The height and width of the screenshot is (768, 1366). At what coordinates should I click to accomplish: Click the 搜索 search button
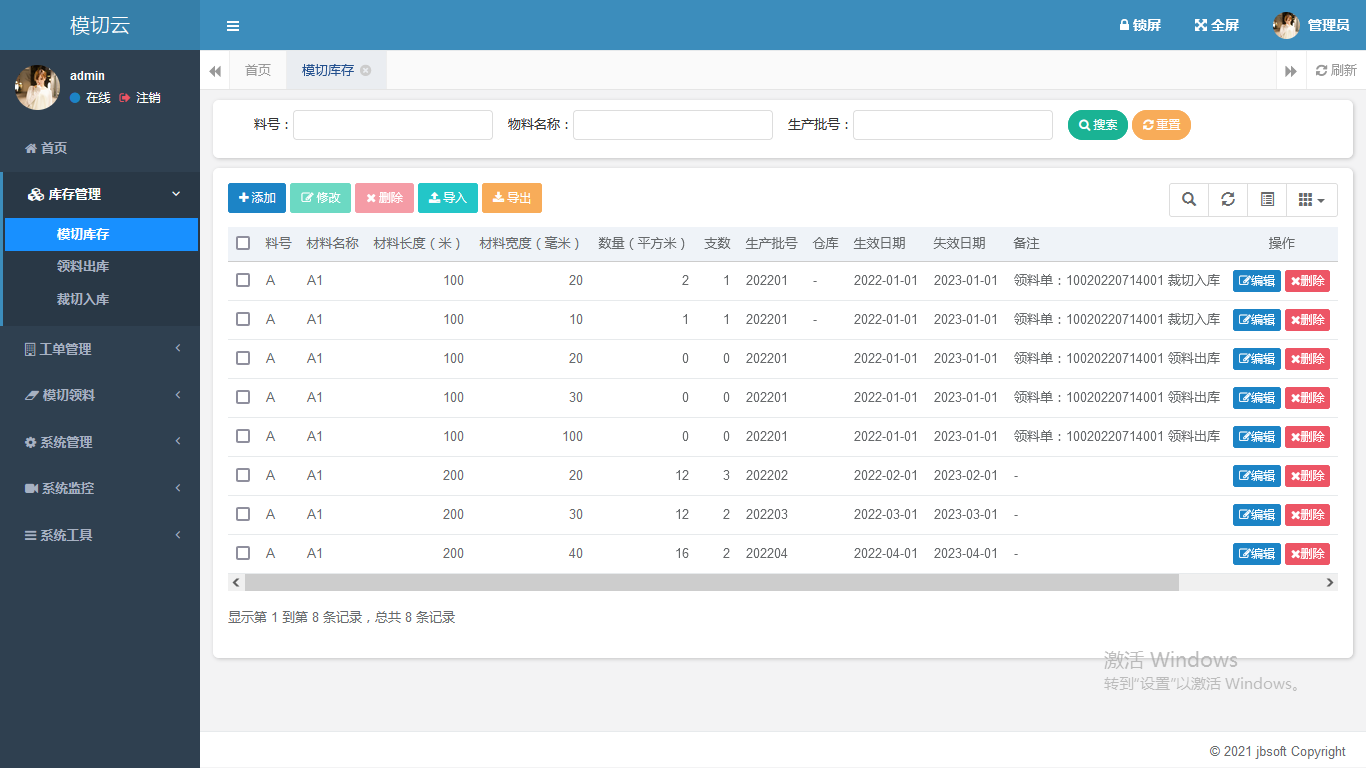pyautogui.click(x=1097, y=124)
